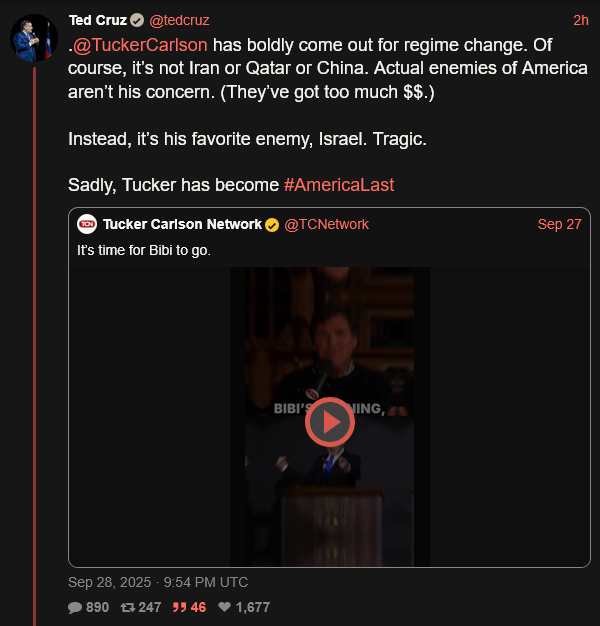Screen dimensions: 600x626
Task: Open the 2h timestamp link
Action: click(581, 20)
